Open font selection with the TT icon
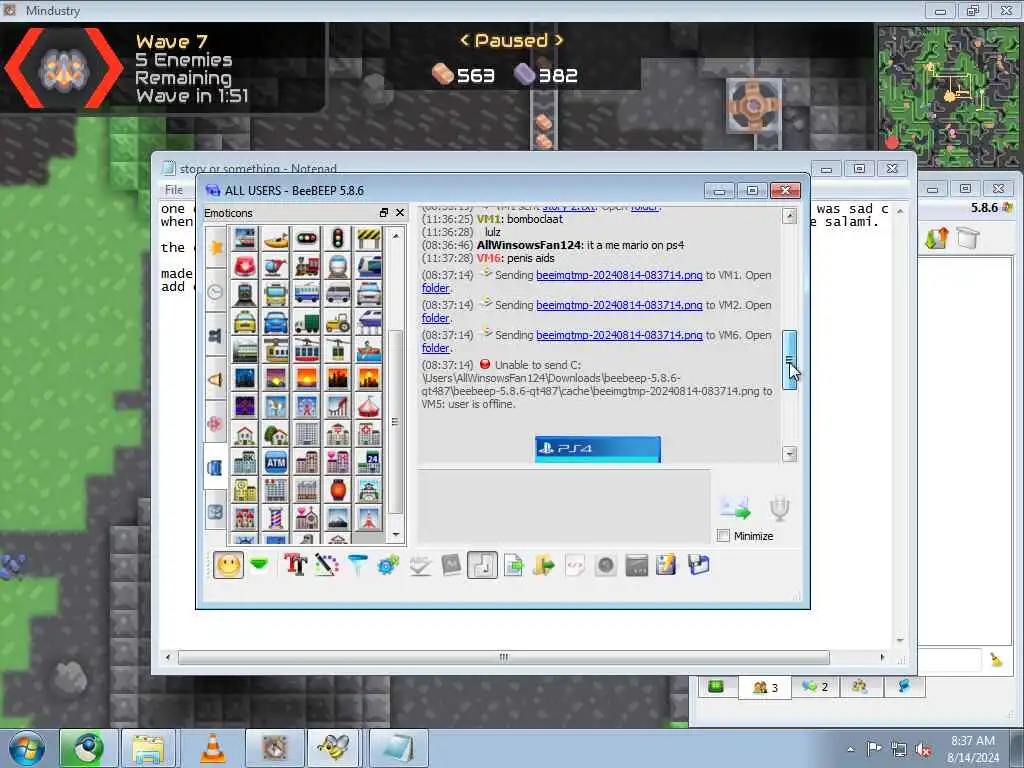The height and width of the screenshot is (768, 1024). pyautogui.click(x=295, y=565)
